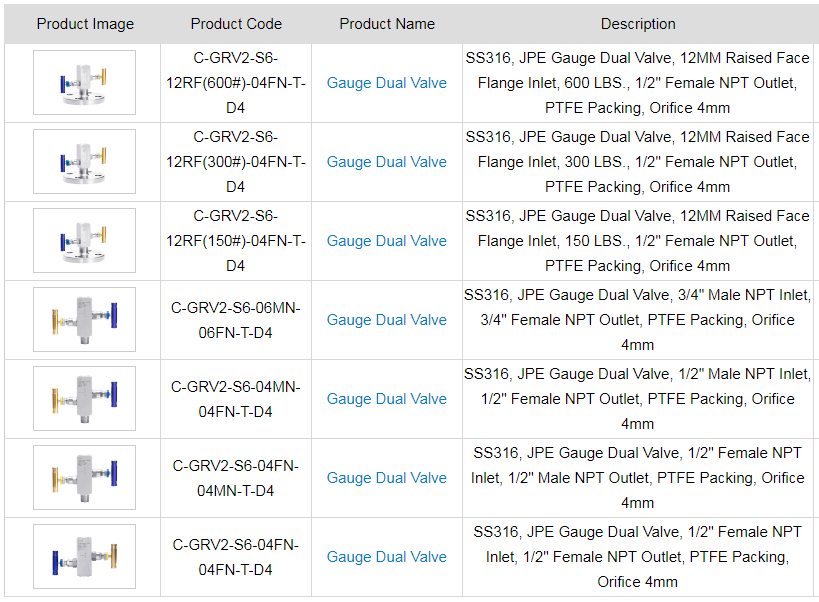The image size is (819, 602).
Task: Click the product code C-GRV2-S6-06MN-06FN-T-D4
Action: pyautogui.click(x=236, y=320)
